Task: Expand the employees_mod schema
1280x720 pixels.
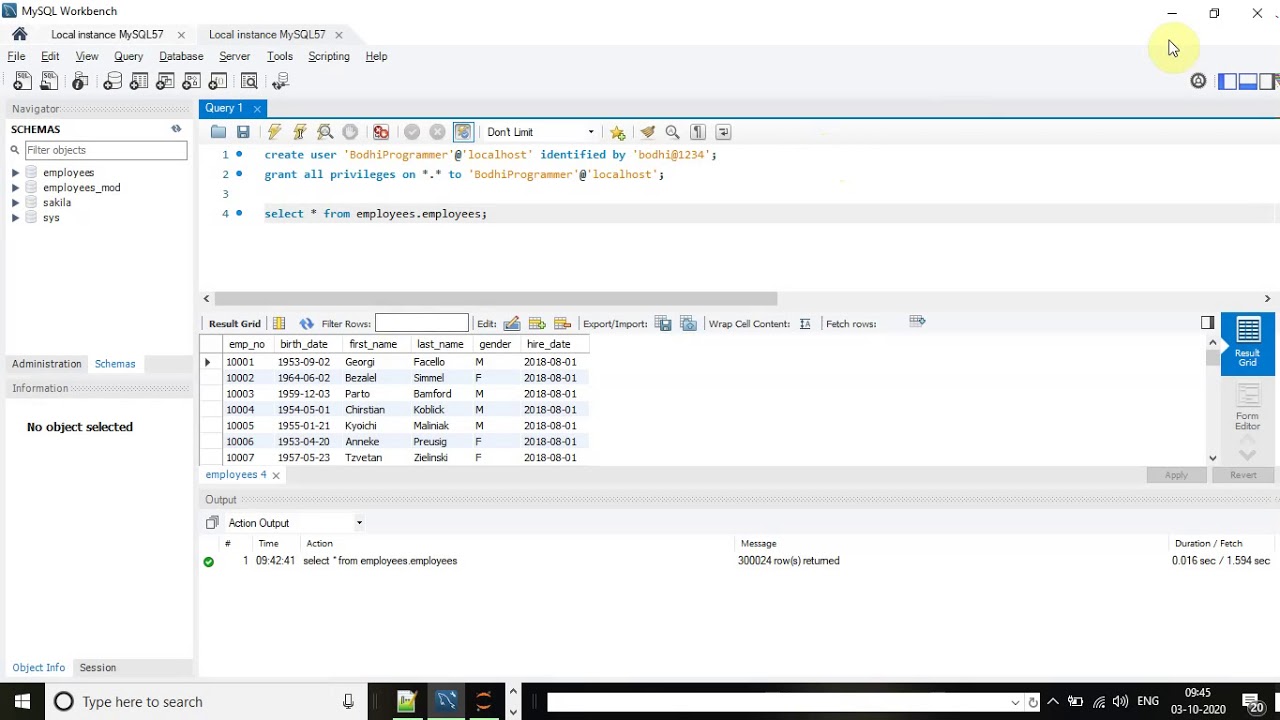Action: (15, 188)
